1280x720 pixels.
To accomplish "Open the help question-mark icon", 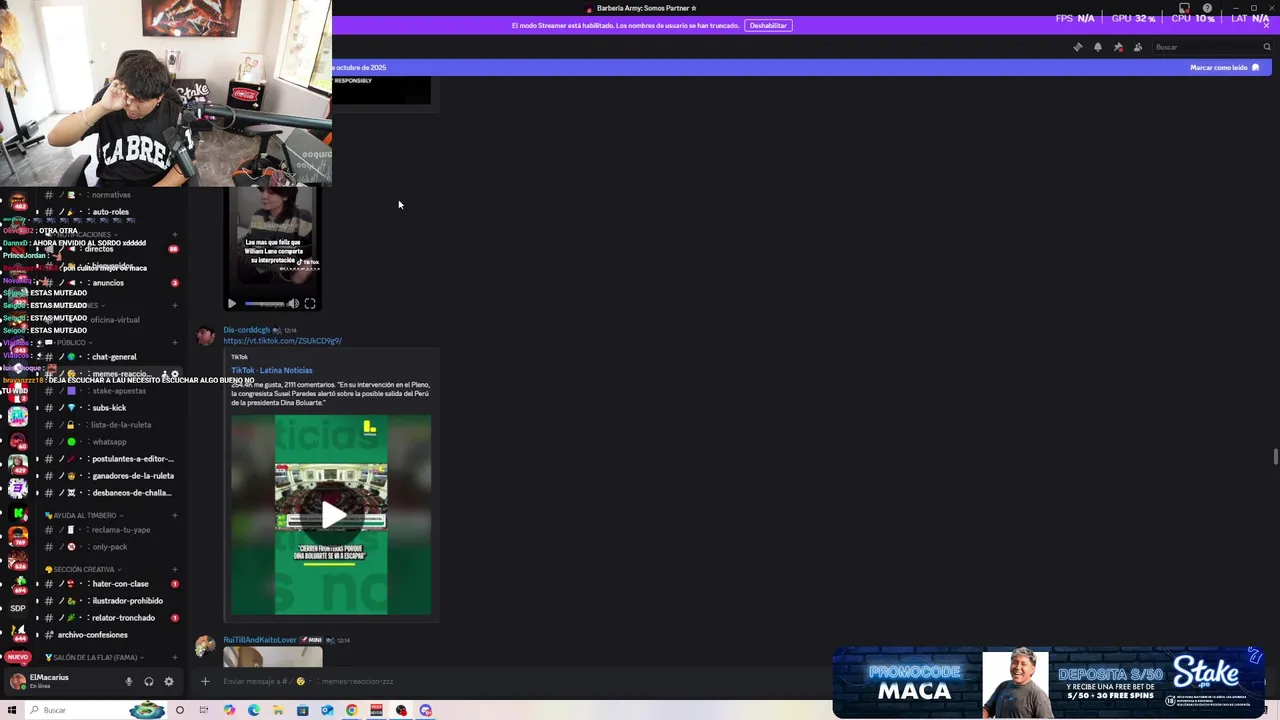I will 1208,8.
